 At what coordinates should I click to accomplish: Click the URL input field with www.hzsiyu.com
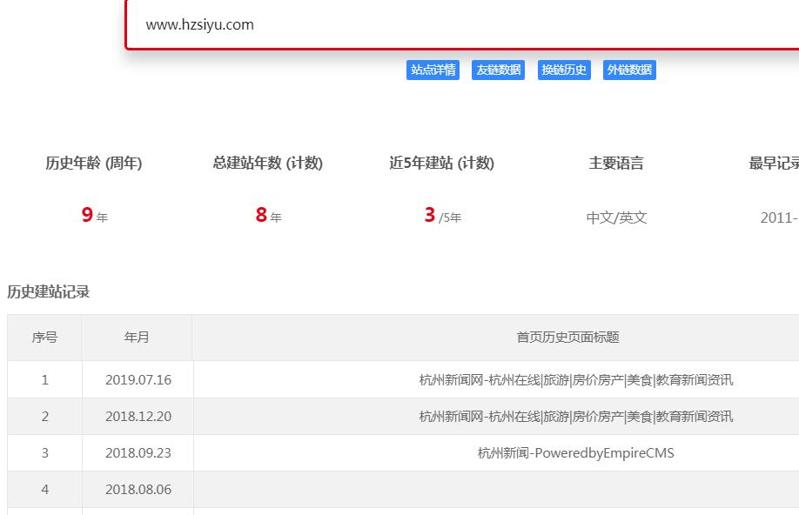[x=460, y=25]
